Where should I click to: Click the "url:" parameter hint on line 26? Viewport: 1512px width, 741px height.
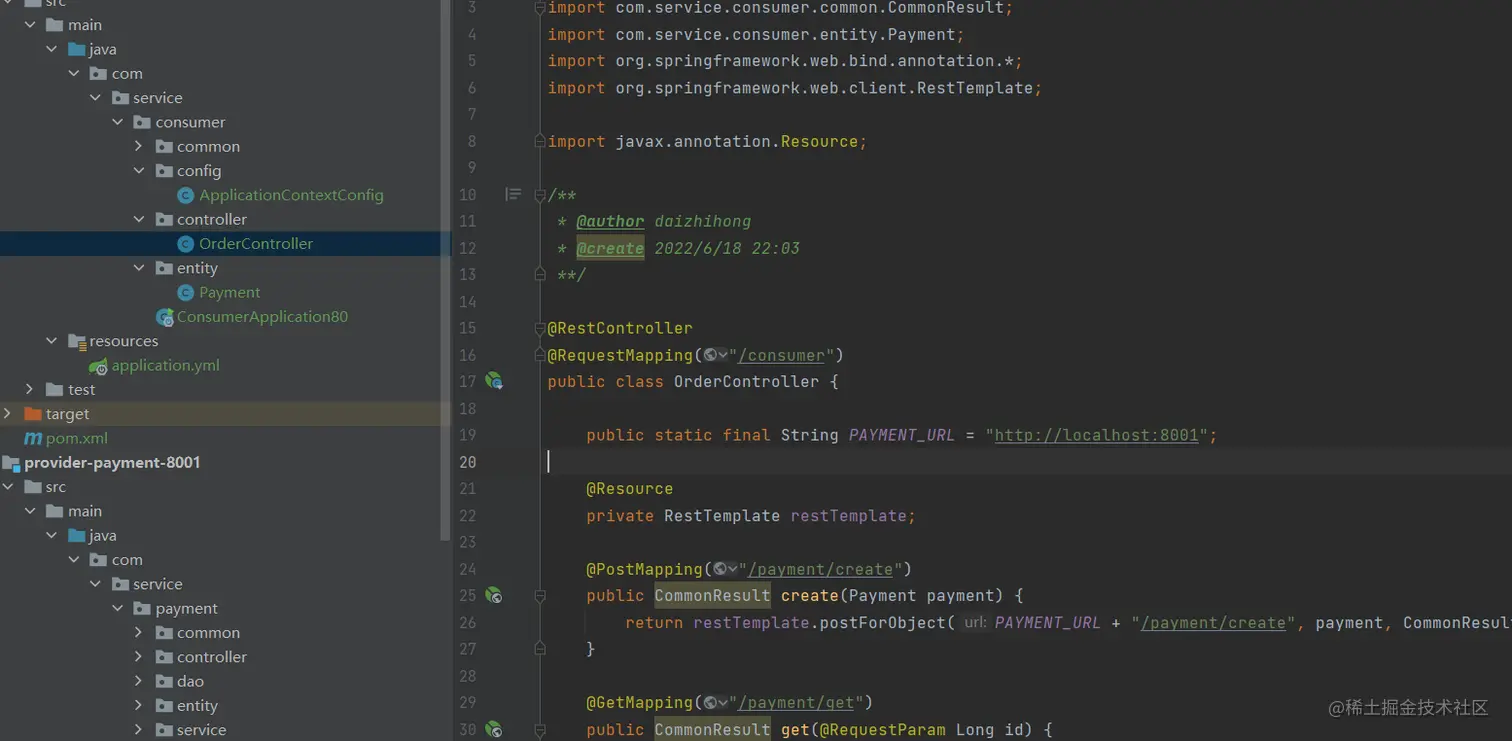click(975, 622)
